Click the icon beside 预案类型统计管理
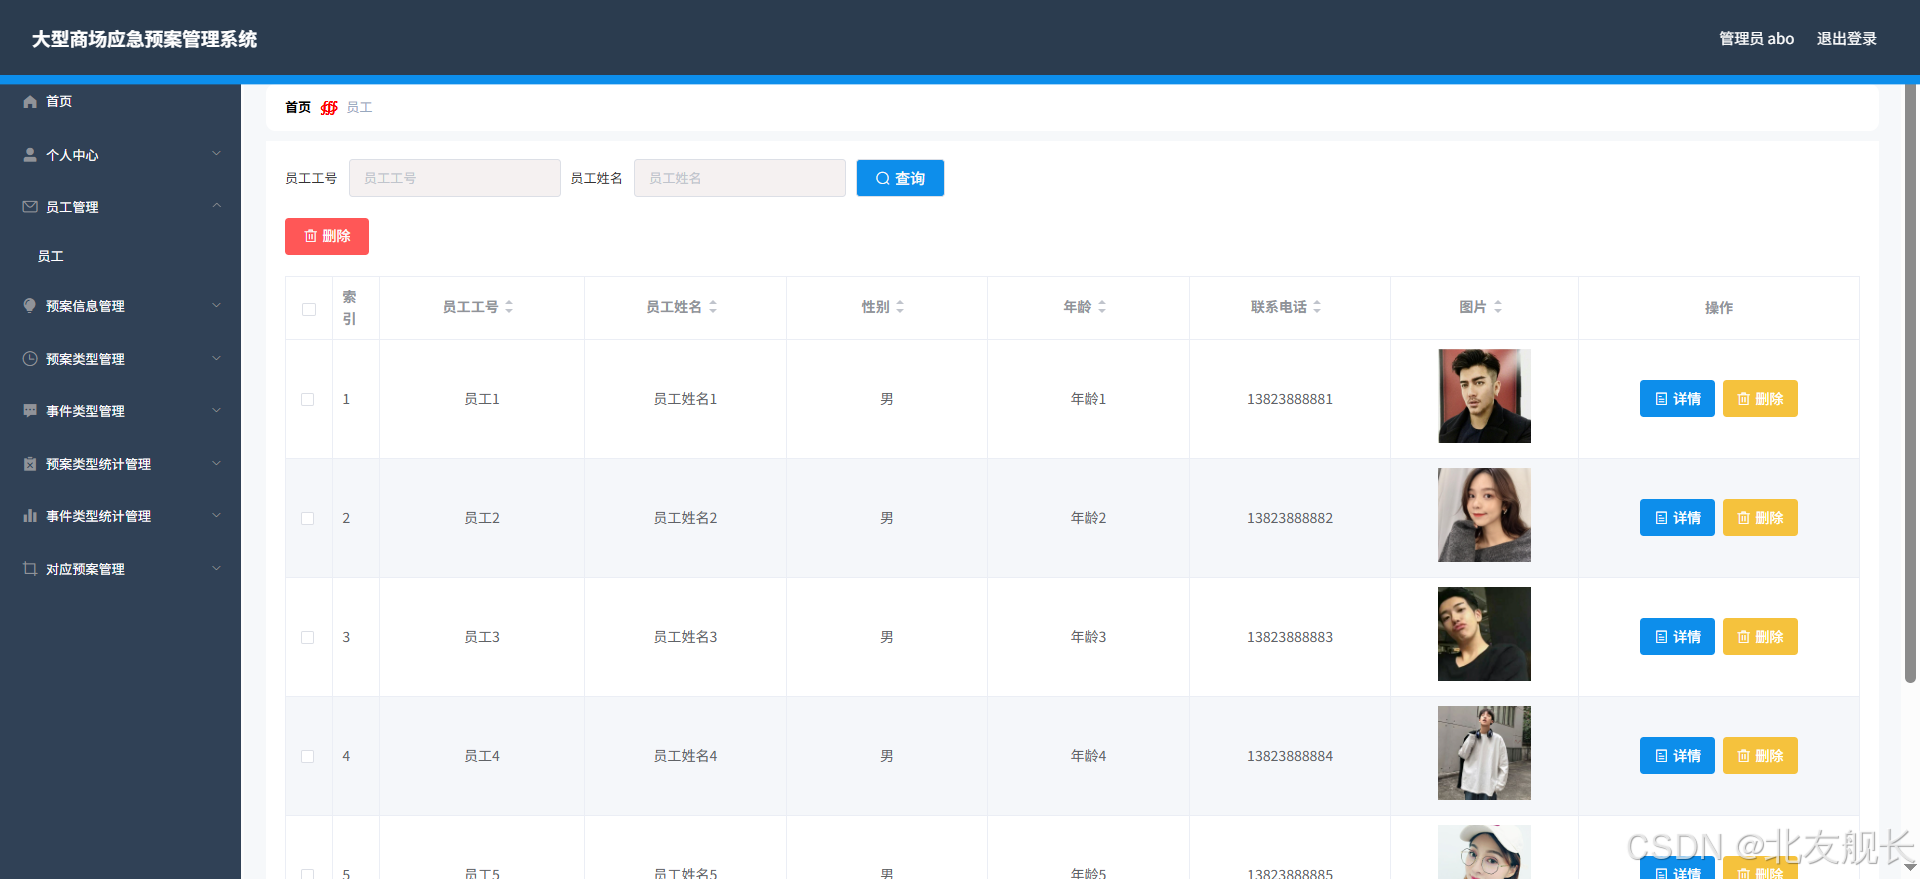Image resolution: width=1920 pixels, height=879 pixels. 30,464
